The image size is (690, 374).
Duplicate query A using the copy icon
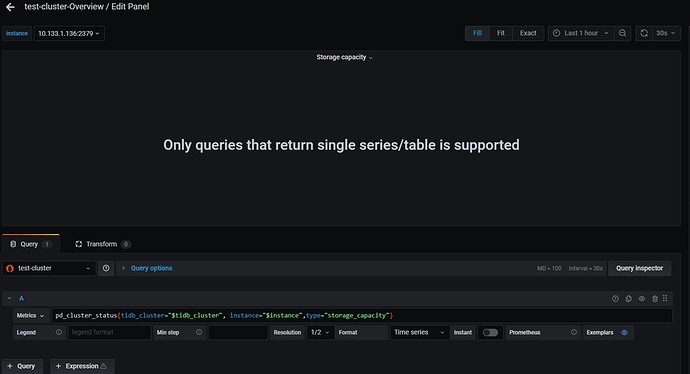click(x=628, y=299)
